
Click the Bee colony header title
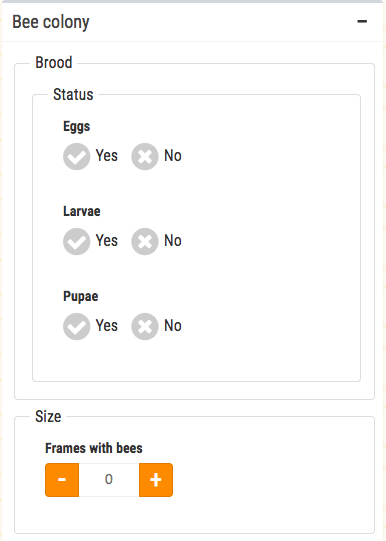pos(51,22)
